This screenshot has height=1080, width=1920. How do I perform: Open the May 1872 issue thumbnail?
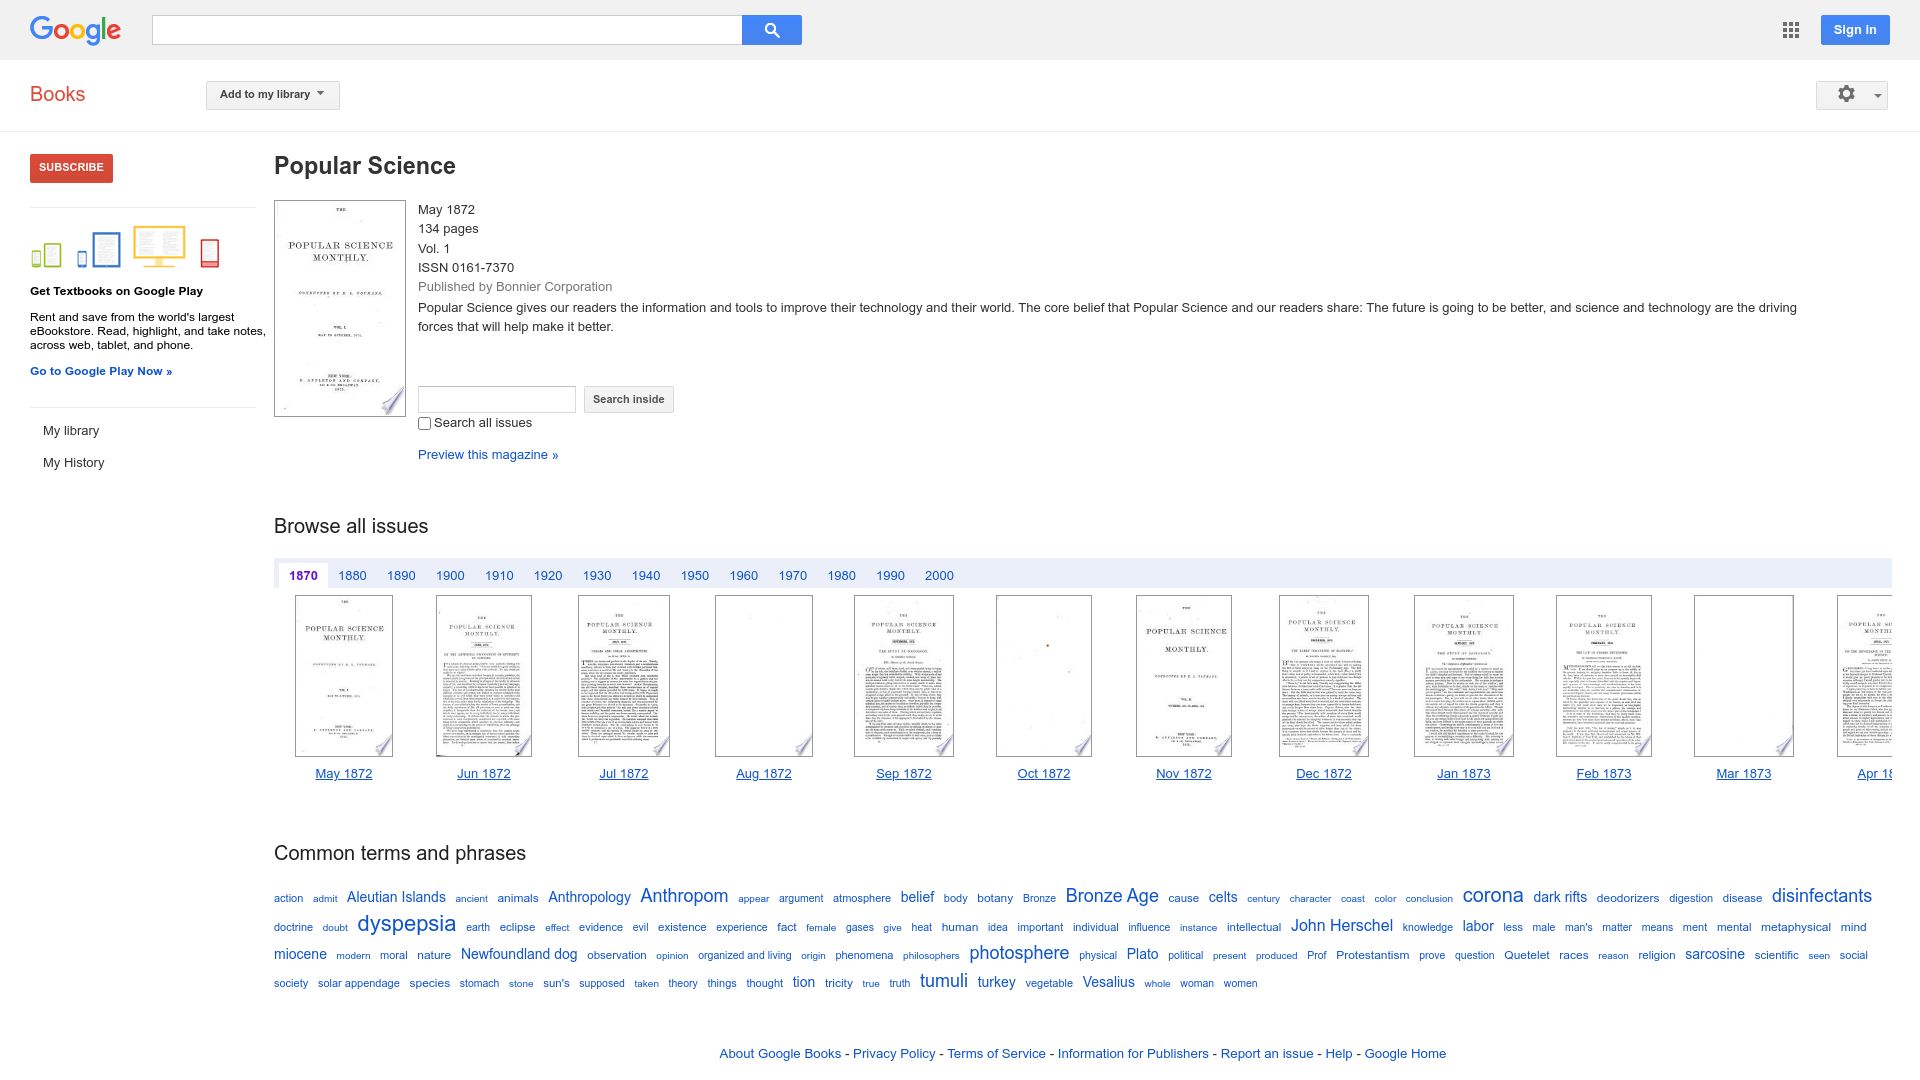point(344,676)
